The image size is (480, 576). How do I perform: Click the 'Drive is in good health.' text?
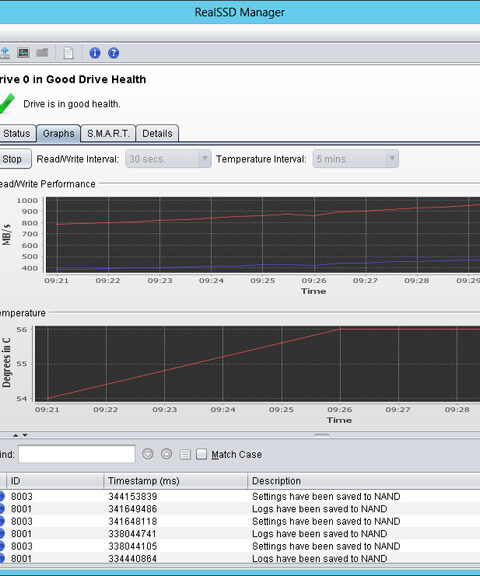pos(72,104)
